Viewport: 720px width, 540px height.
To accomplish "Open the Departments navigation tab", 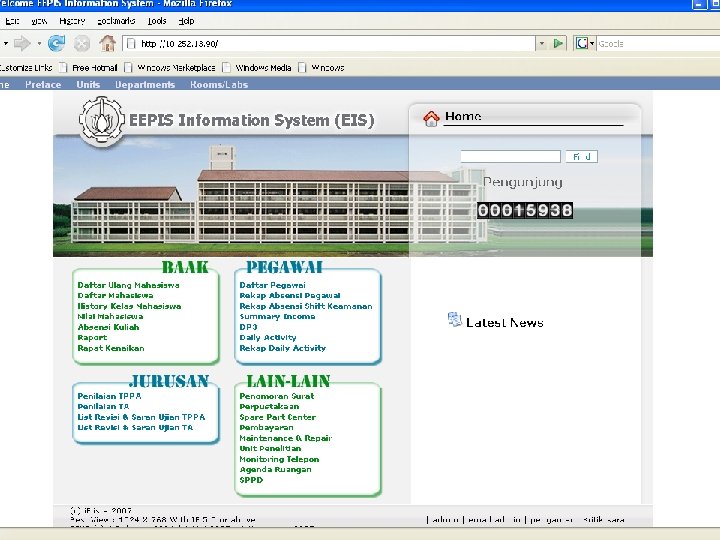I will pos(145,84).
